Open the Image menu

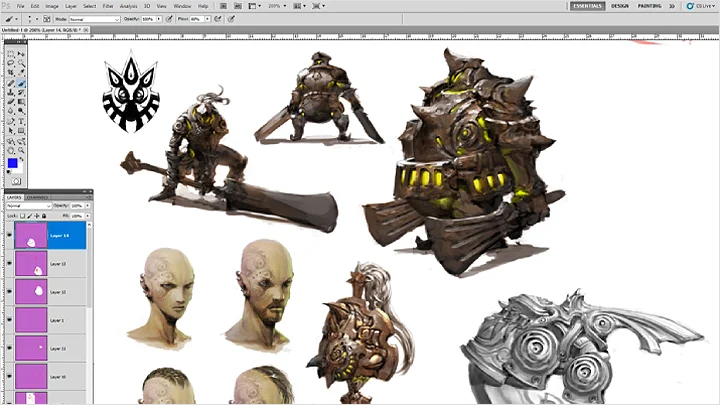52,6
